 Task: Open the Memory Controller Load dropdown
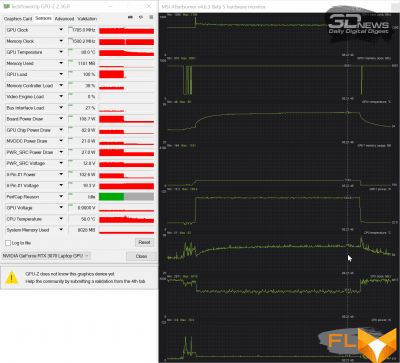[x=61, y=86]
